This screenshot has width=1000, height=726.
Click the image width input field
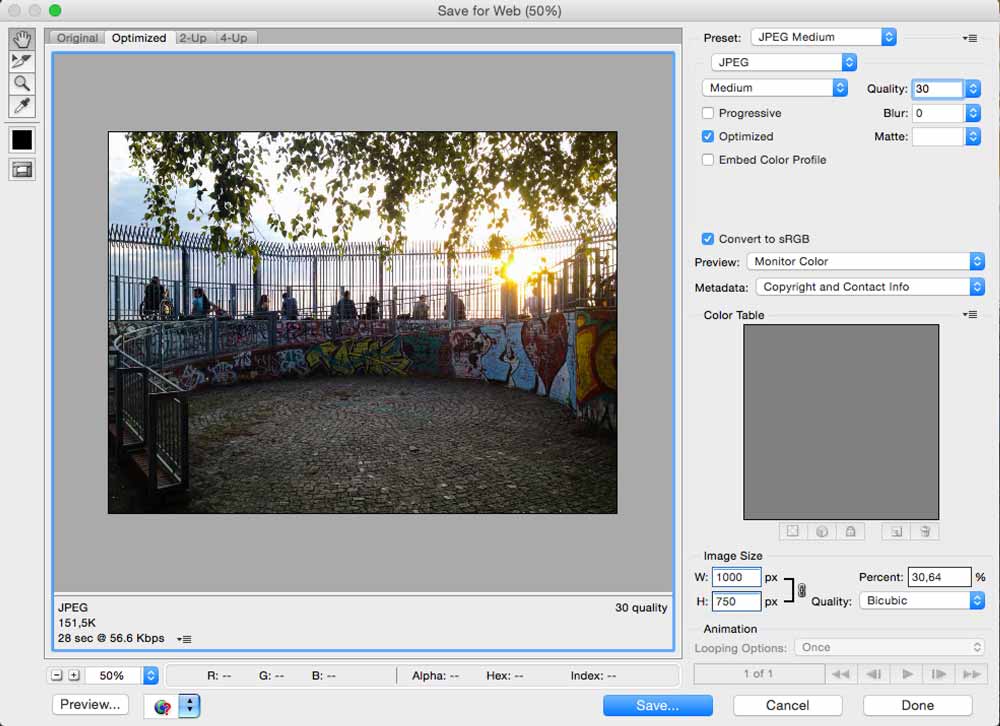(x=736, y=577)
